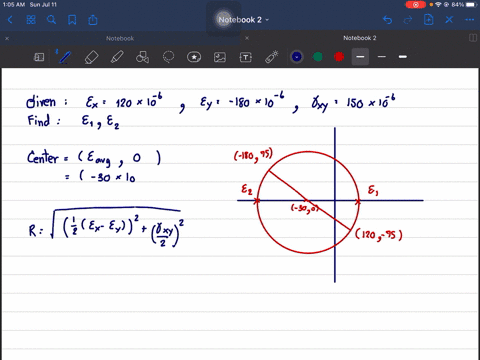Tap the battery 84% status indicator
480x360 pixels.
(464, 5)
